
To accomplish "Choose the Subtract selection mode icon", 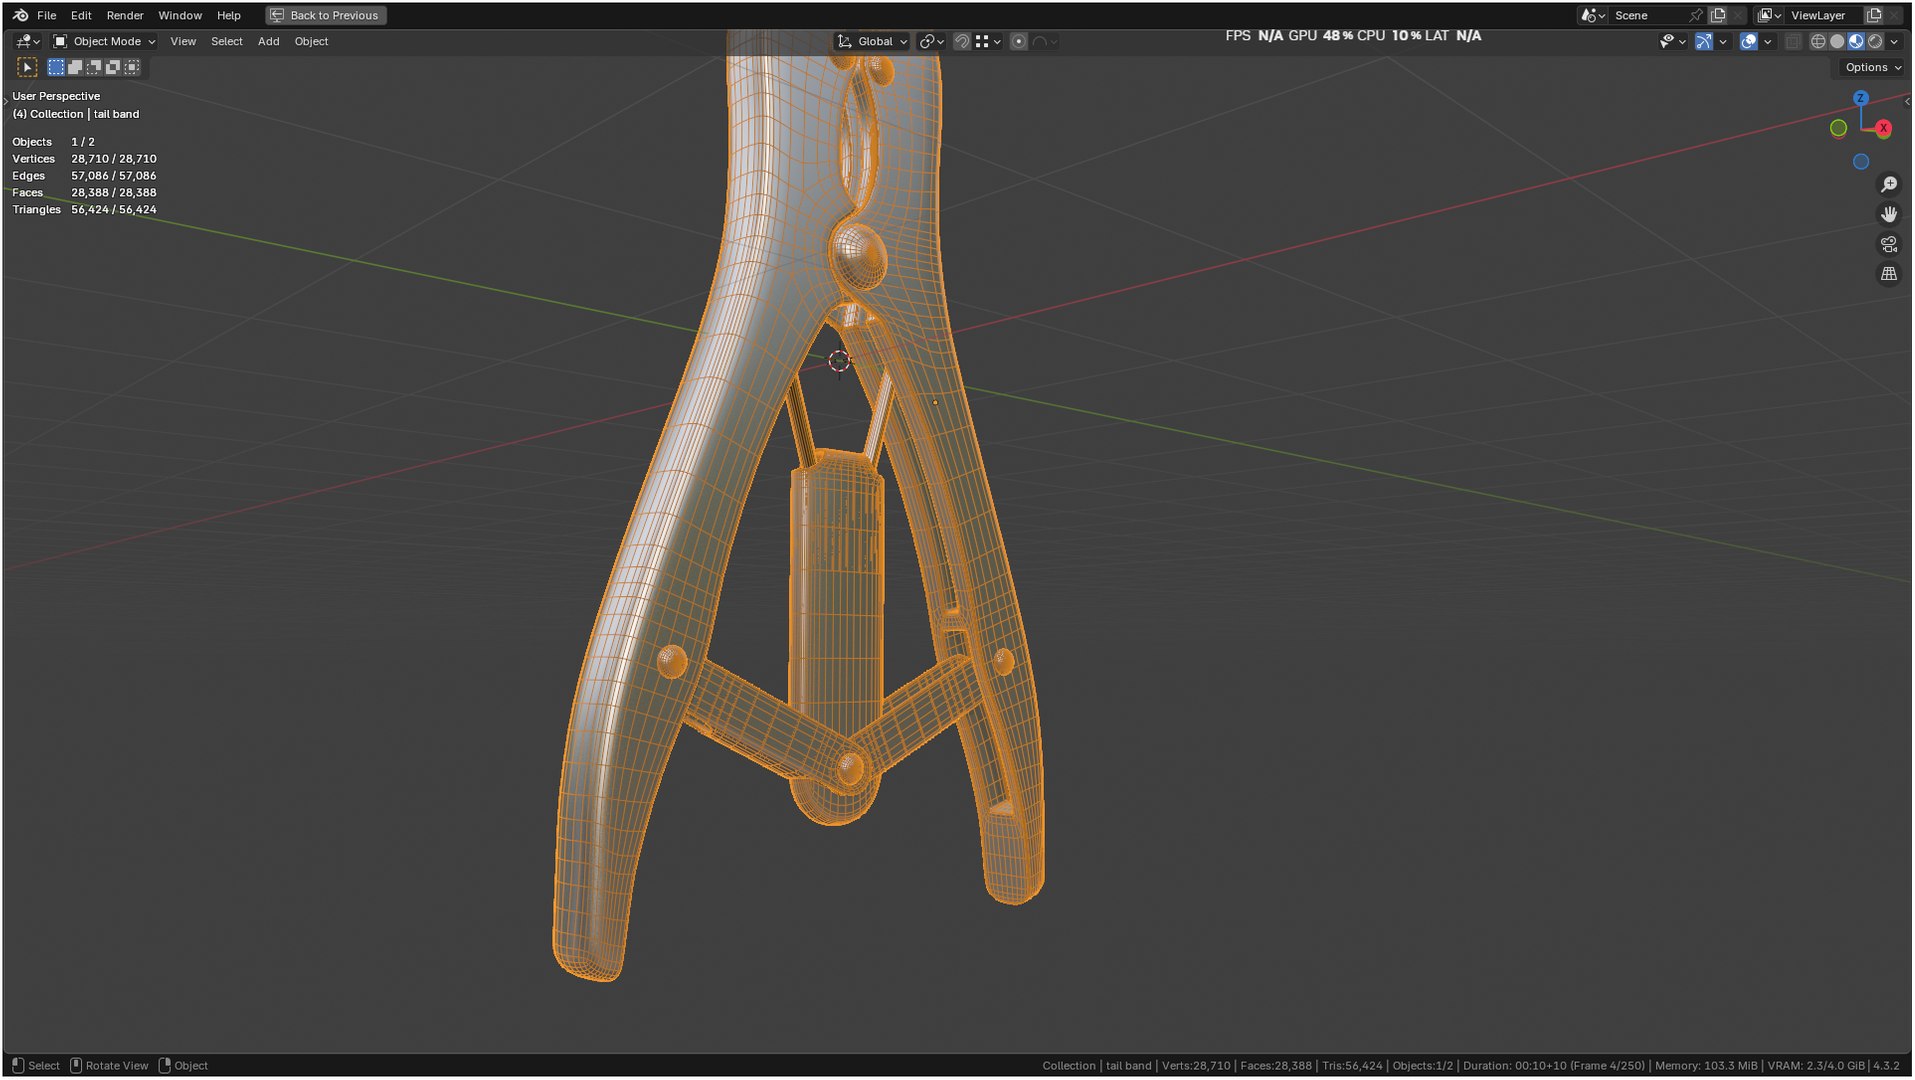I will coord(94,67).
